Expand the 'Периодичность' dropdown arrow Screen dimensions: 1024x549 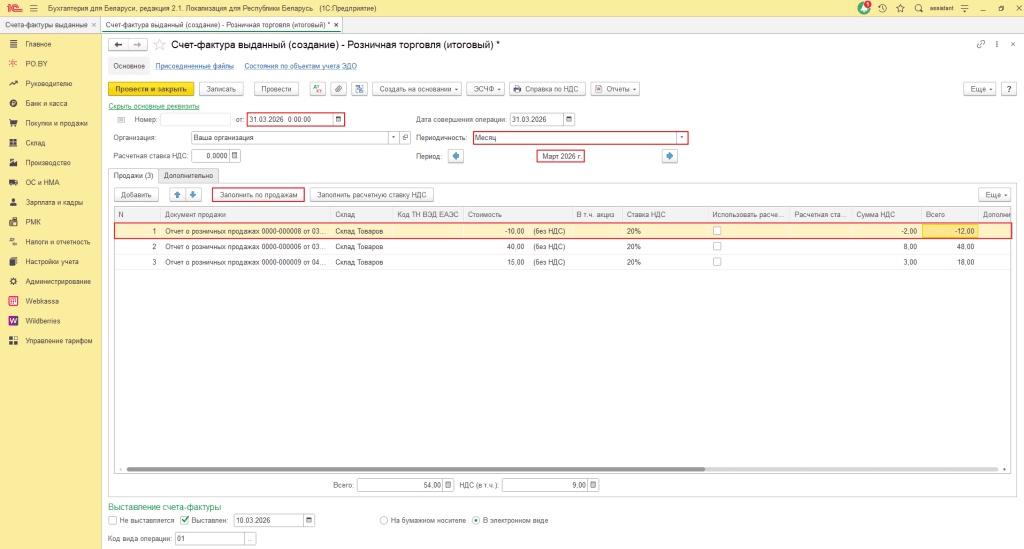[682, 138]
